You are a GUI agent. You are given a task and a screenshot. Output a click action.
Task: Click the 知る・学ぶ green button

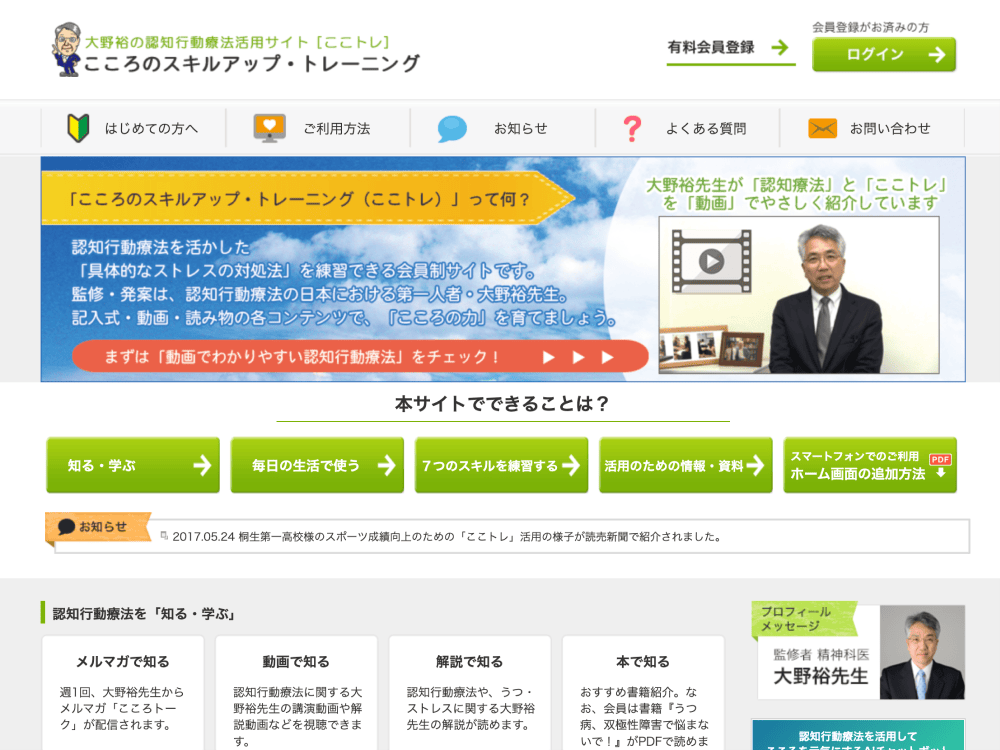point(133,465)
